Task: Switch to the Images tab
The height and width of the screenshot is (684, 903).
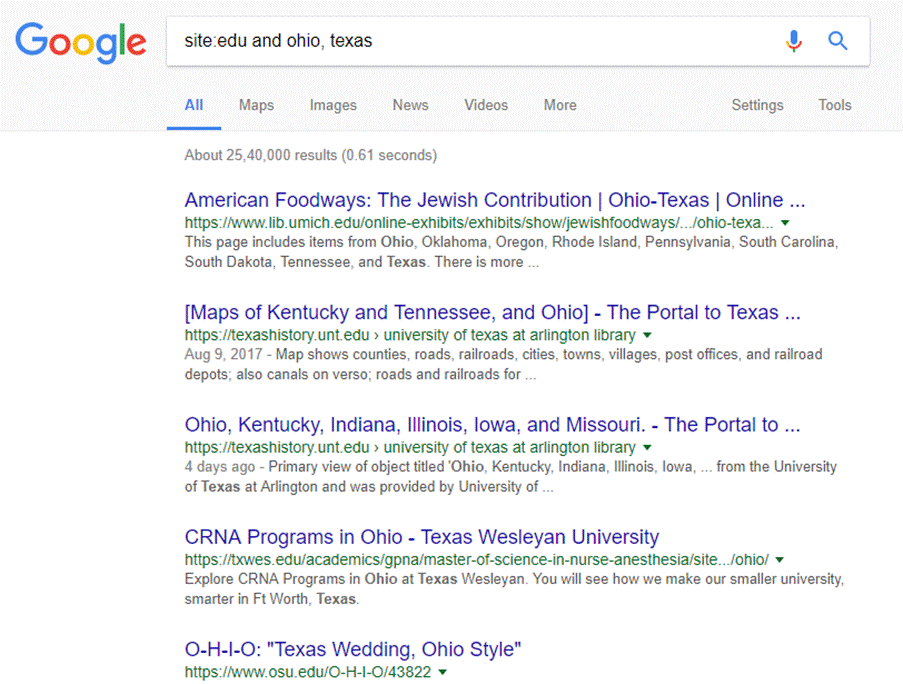Action: tap(333, 105)
